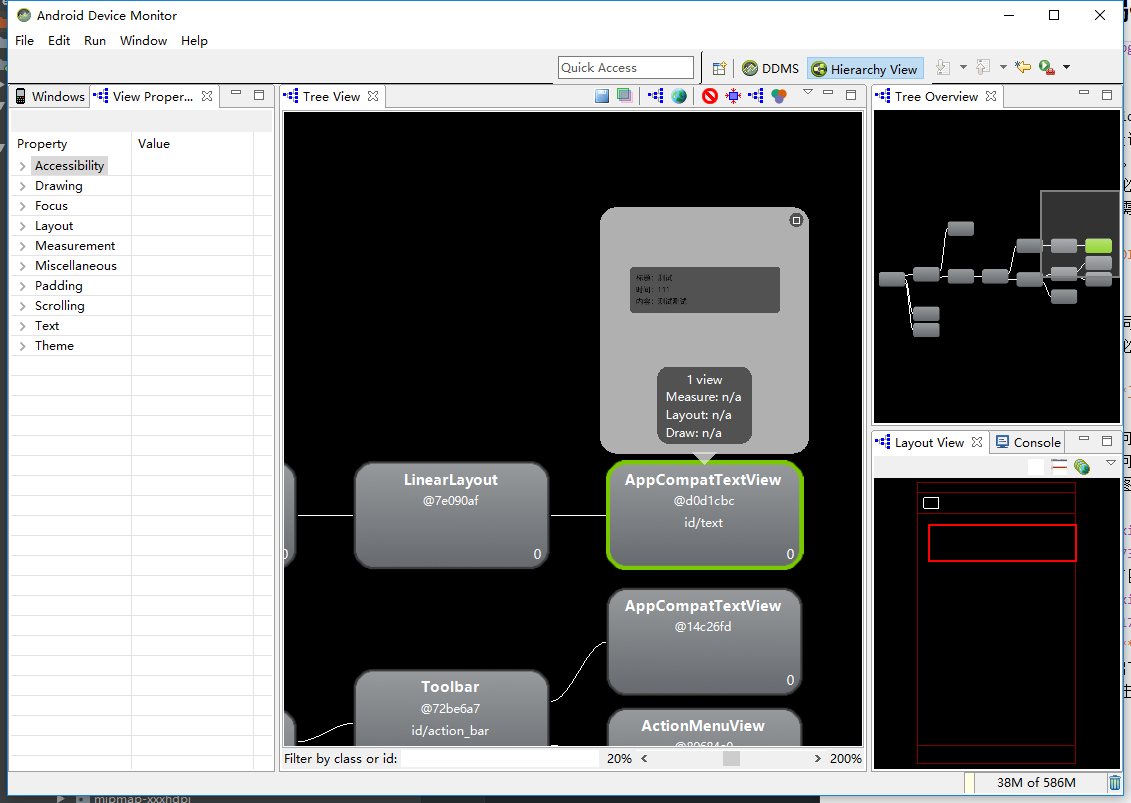Maximize the Tree Overview panel

pyautogui.click(x=1107, y=95)
